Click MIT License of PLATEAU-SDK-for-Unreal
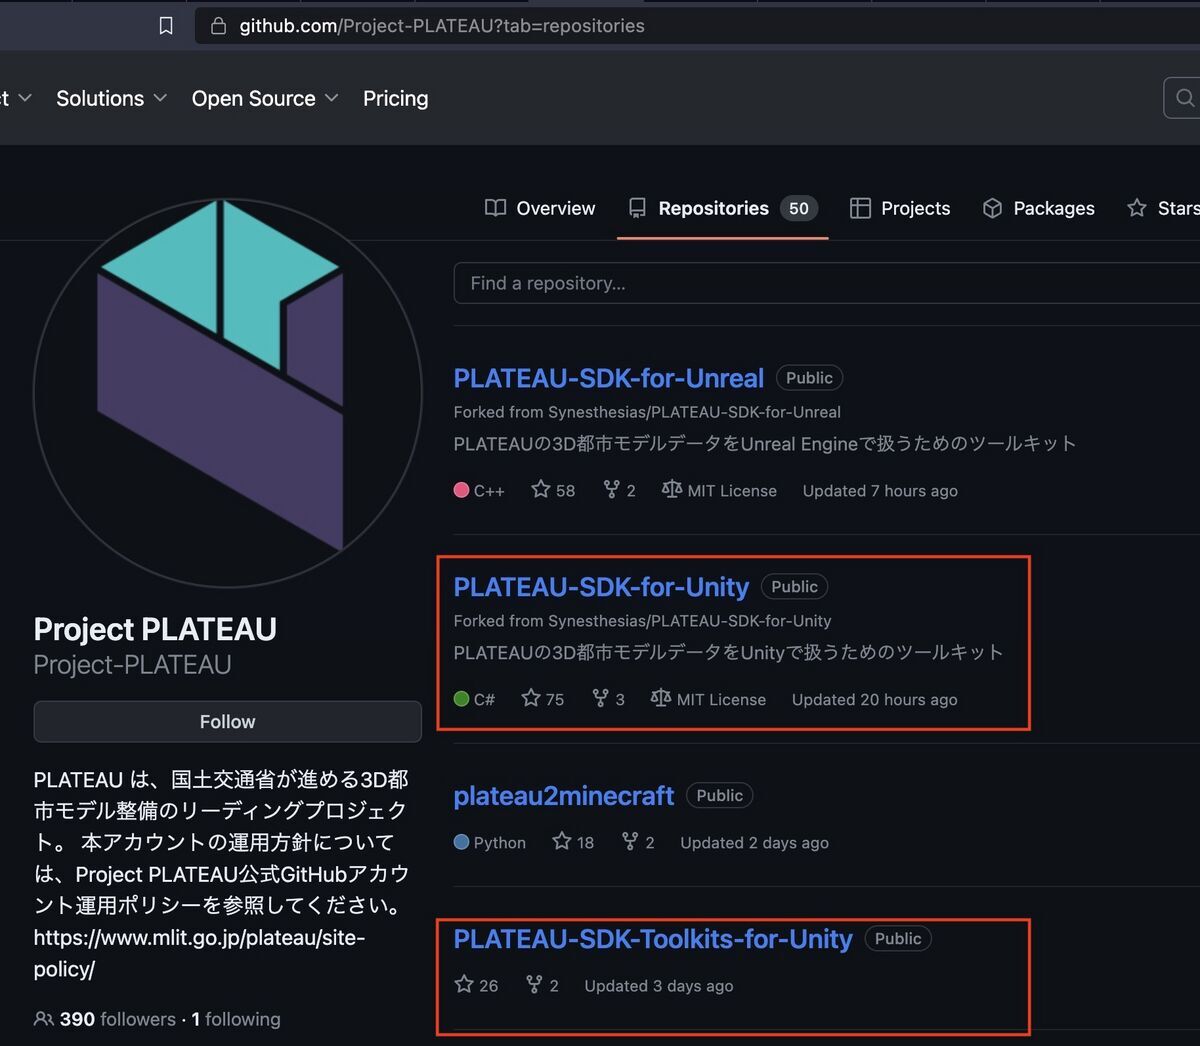This screenshot has height=1046, width=1200. tap(719, 490)
